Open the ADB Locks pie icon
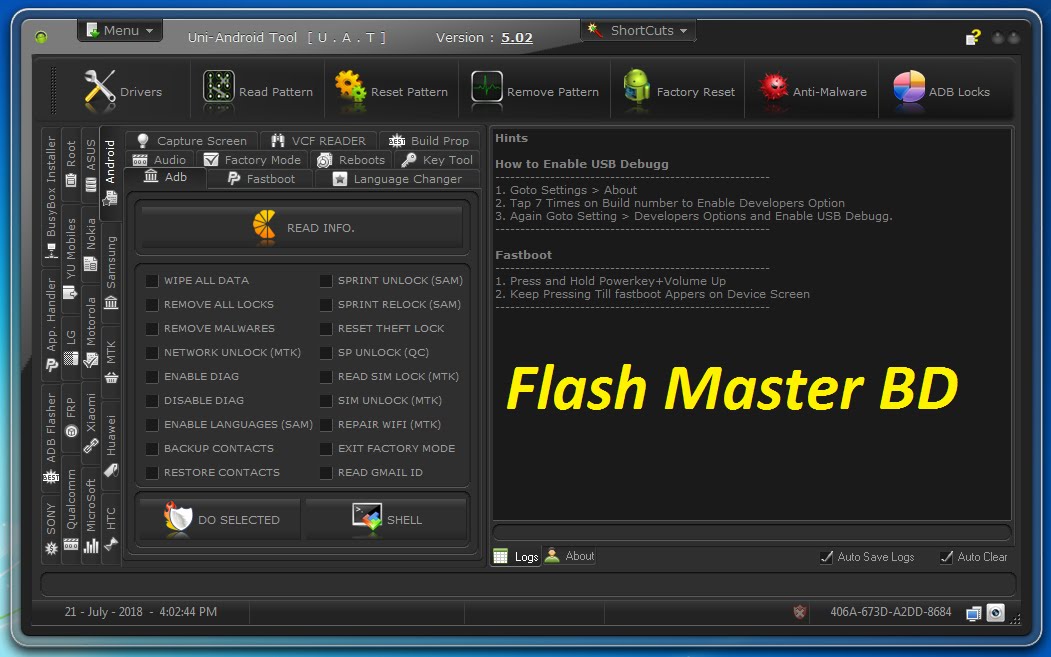Viewport: 1051px width, 657px height. pos(909,87)
